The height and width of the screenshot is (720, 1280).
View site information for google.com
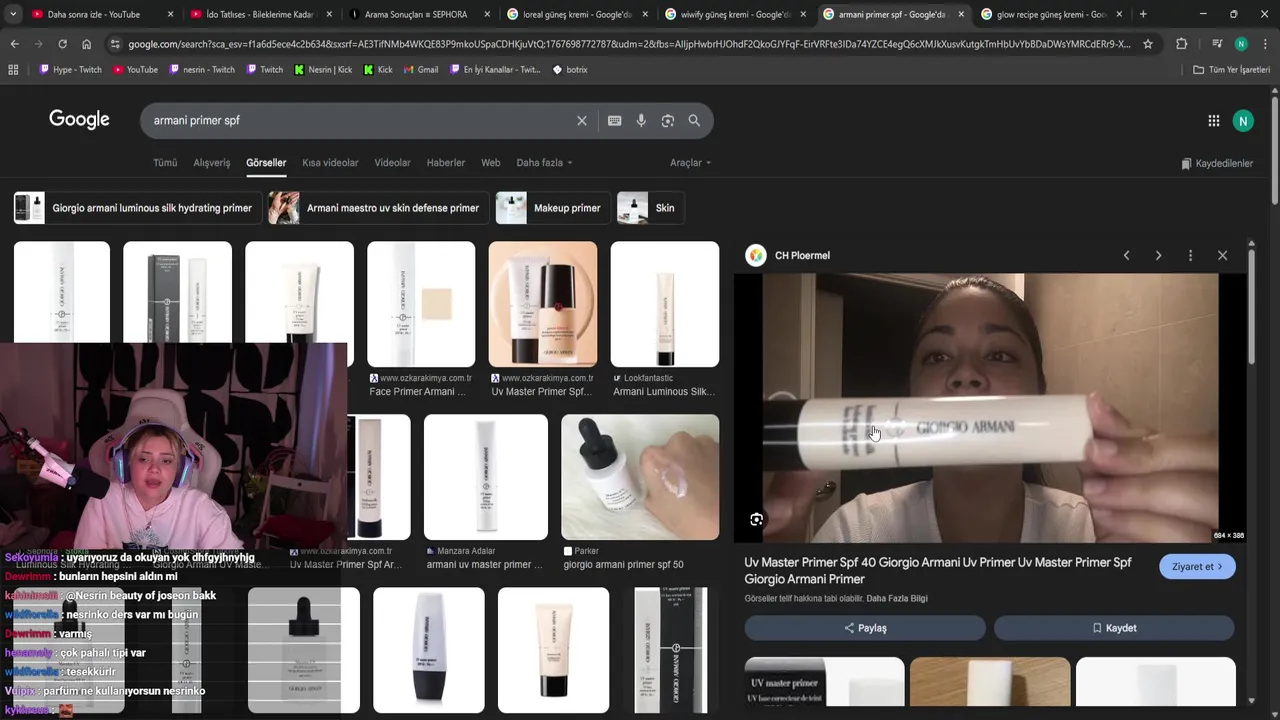tap(115, 44)
